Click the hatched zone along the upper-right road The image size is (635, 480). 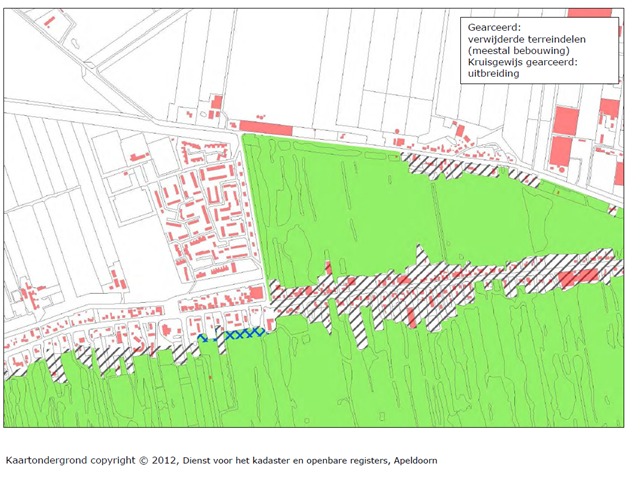coord(470,165)
